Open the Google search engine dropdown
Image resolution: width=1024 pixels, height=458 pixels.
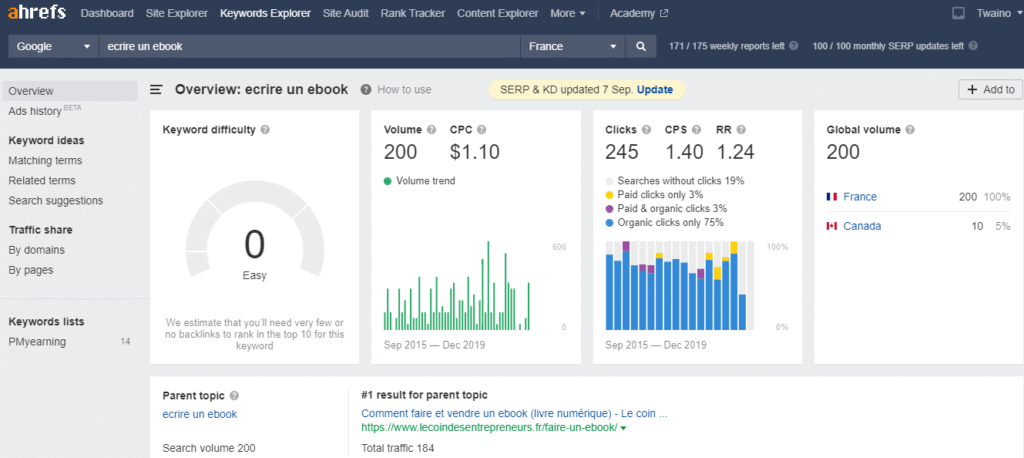[x=54, y=46]
